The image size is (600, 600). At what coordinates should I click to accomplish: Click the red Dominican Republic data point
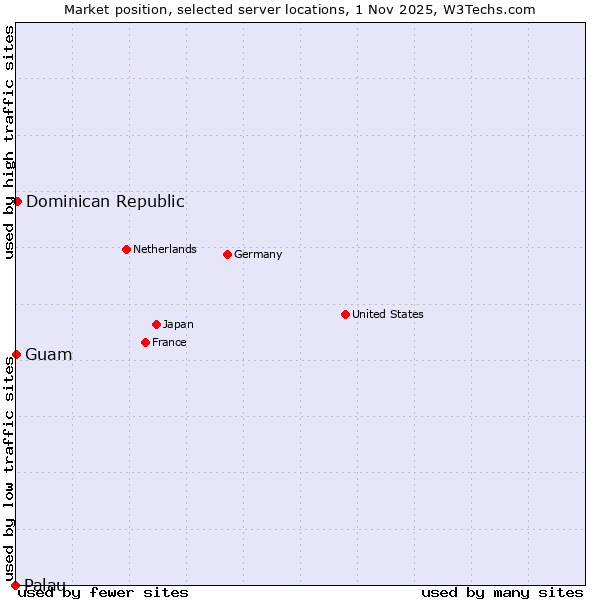[x=17, y=201]
